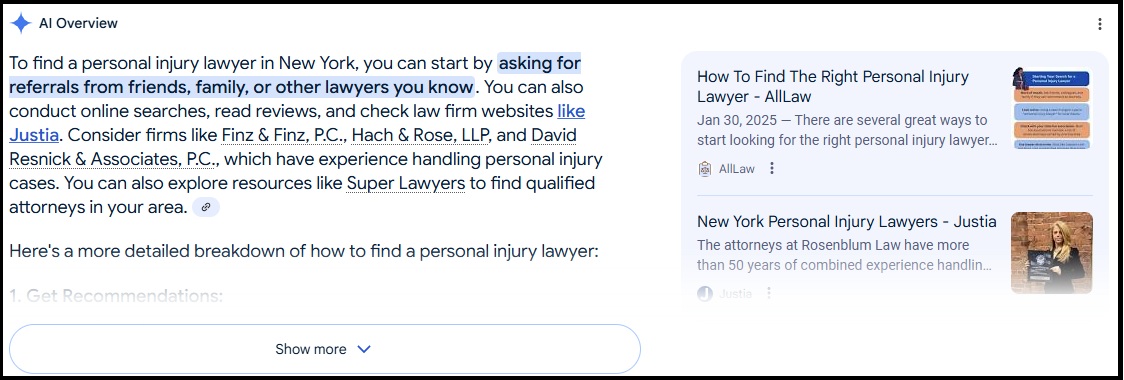The height and width of the screenshot is (380, 1124).
Task: Click the Finz & Finz, P.C. link
Action: point(285,135)
